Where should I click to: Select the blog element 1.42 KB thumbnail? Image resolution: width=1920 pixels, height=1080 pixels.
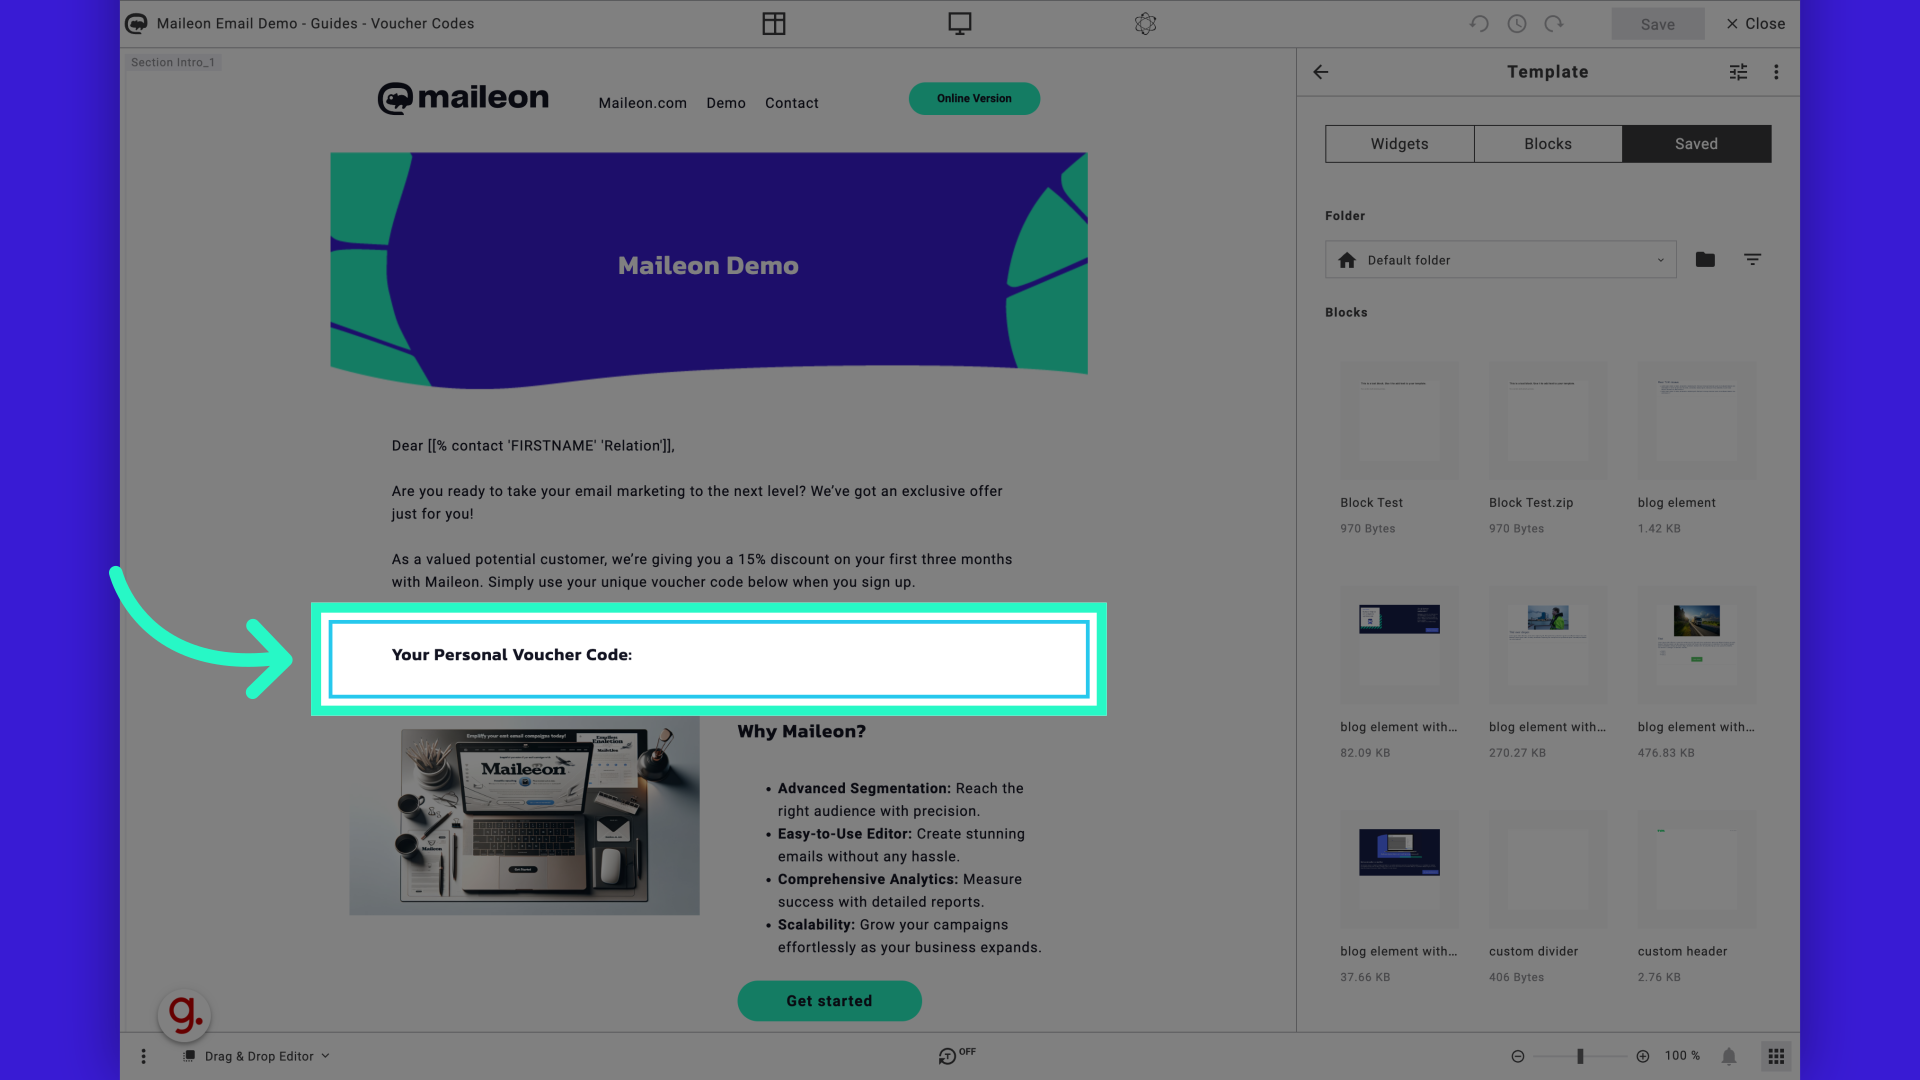(1696, 420)
